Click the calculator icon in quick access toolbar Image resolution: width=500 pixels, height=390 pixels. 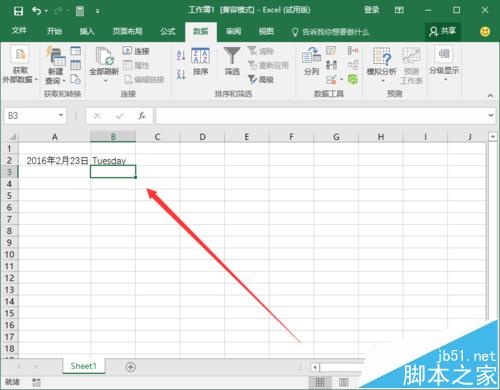(x=80, y=11)
